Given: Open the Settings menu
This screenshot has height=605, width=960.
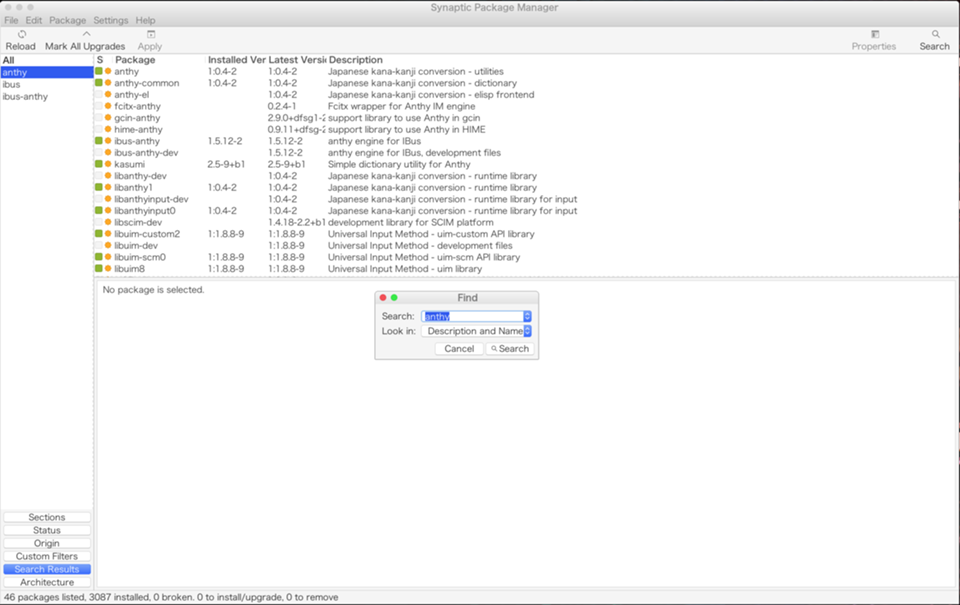Looking at the screenshot, I should (110, 20).
